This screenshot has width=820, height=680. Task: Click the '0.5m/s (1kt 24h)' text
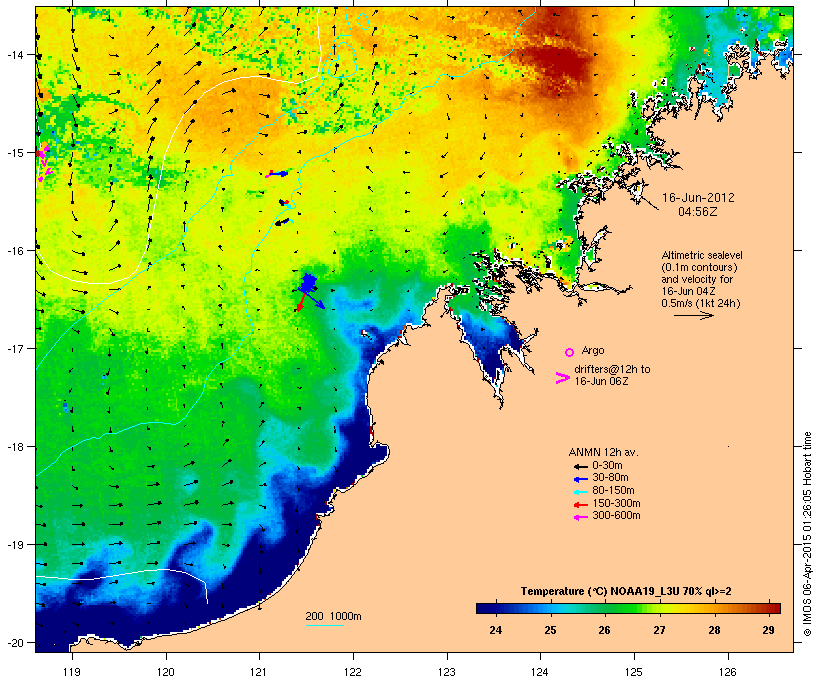701,303
